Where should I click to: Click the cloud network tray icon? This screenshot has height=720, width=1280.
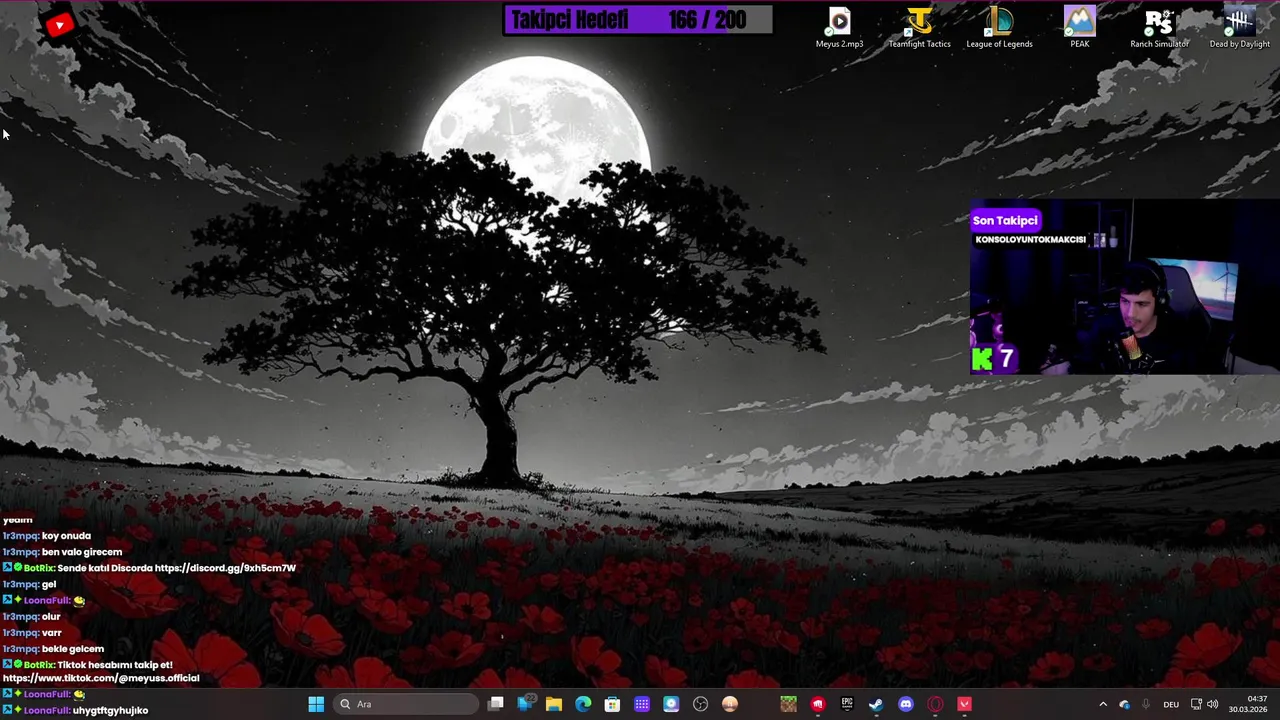[1125, 704]
